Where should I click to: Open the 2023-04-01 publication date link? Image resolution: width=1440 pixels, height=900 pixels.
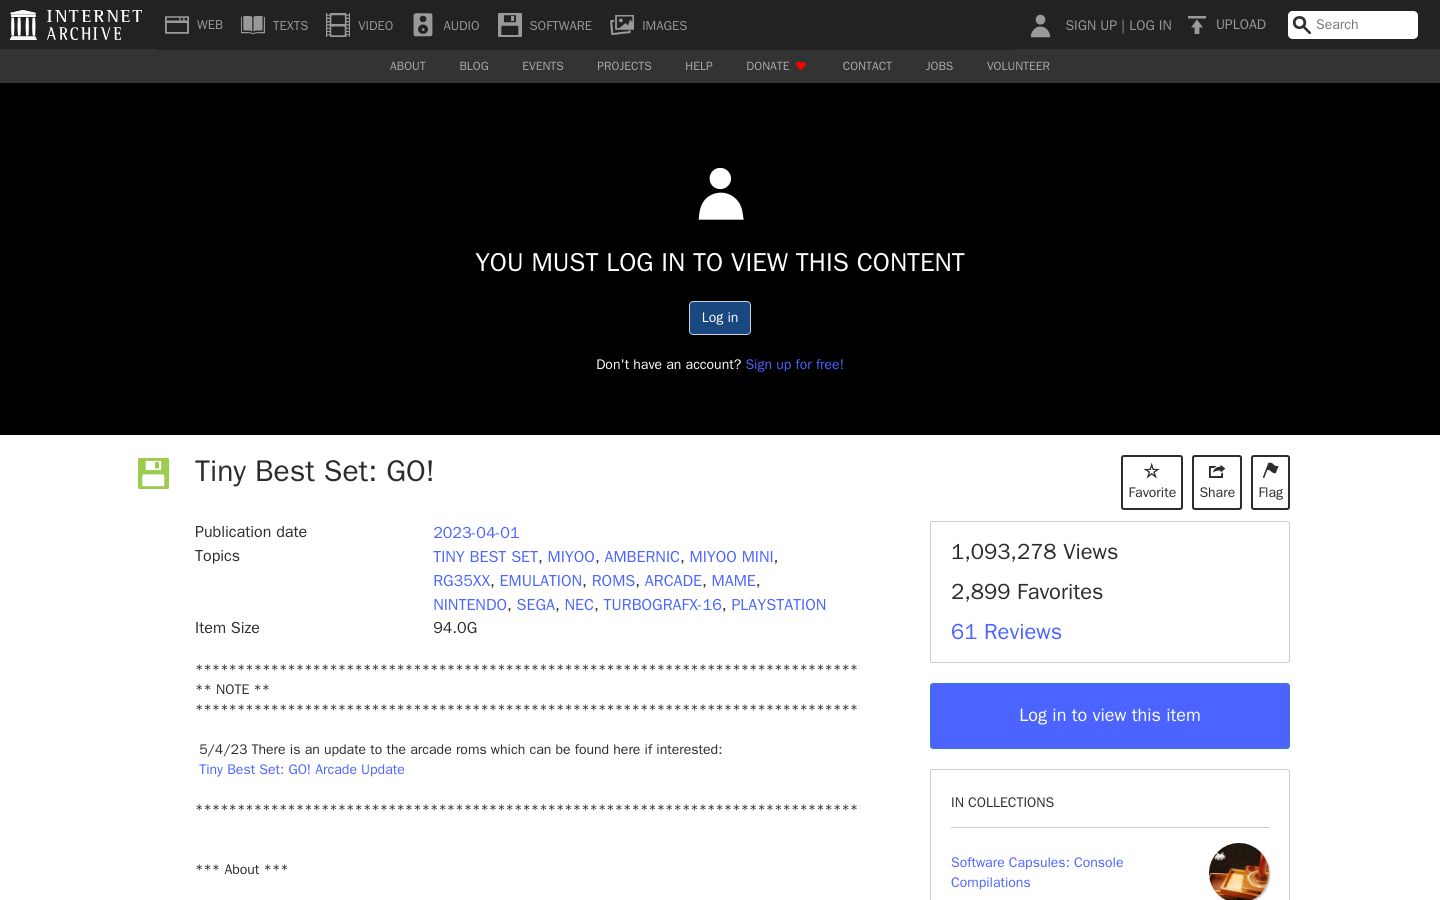[x=476, y=532]
